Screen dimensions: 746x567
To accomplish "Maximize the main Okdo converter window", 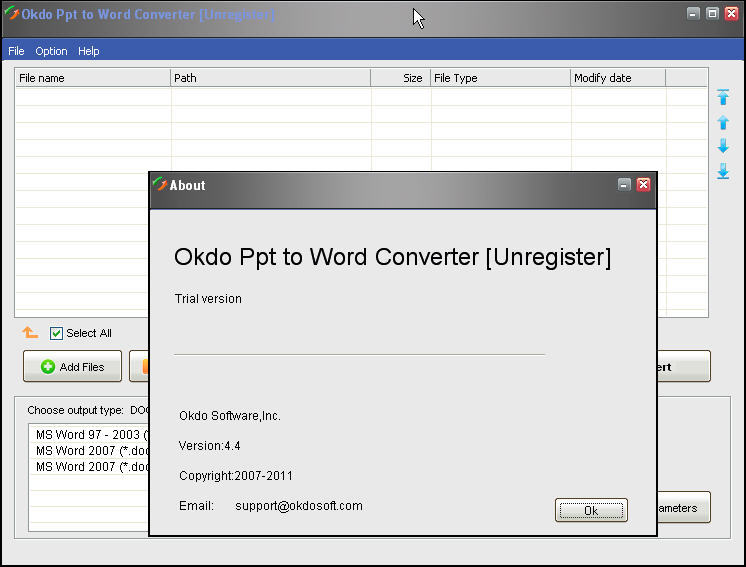I will point(712,13).
